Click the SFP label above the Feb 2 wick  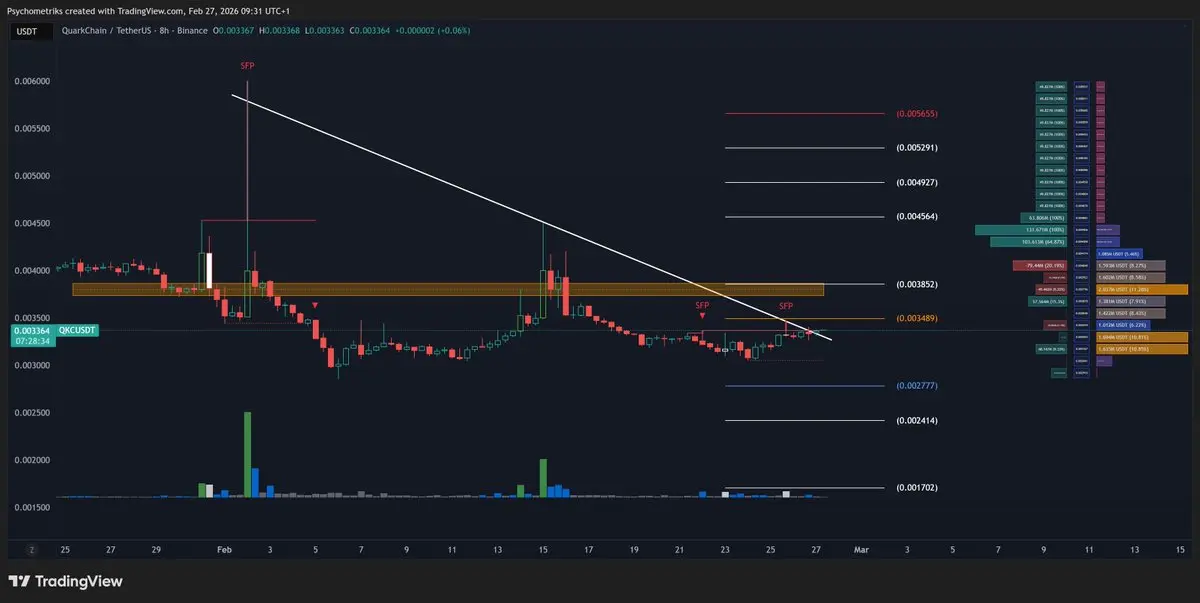247,66
